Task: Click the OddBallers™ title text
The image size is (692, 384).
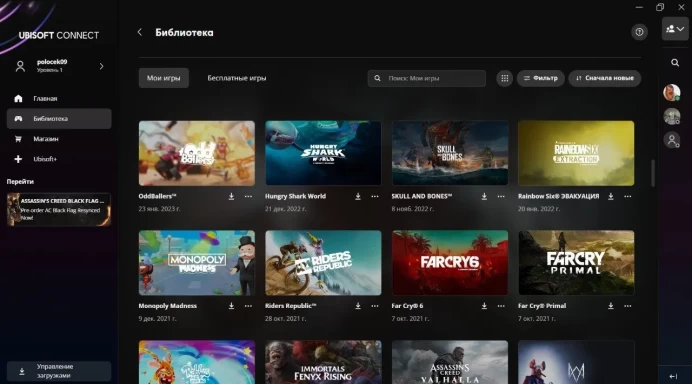Action: (158, 196)
